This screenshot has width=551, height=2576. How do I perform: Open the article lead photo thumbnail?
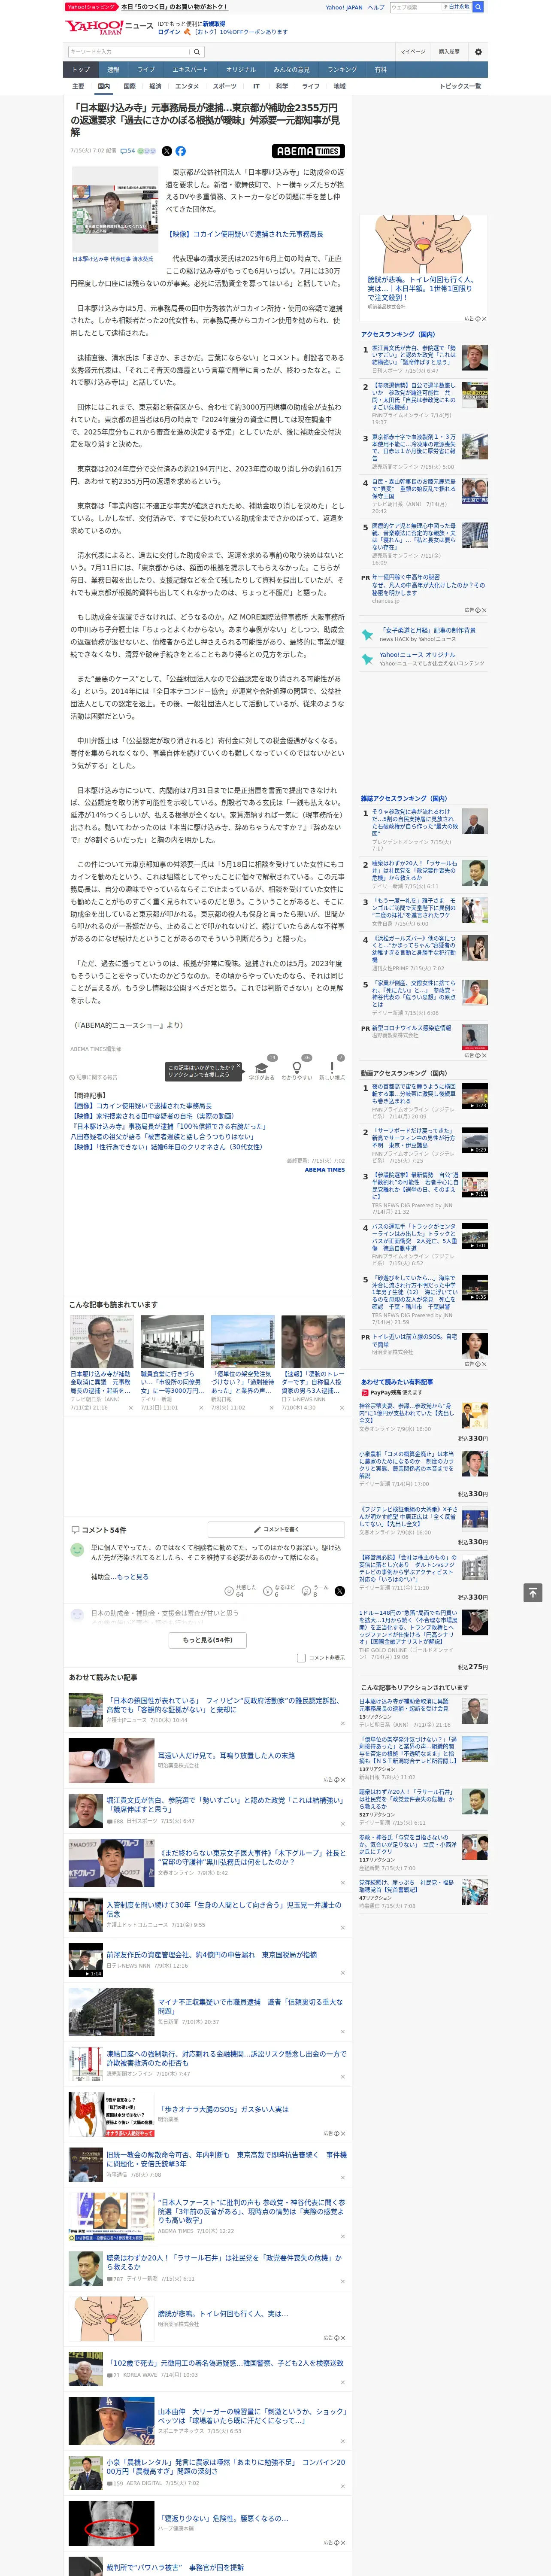114,209
